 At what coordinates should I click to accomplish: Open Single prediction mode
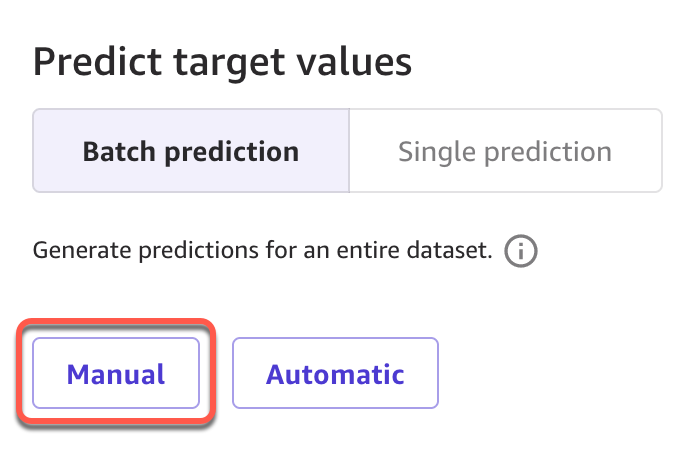(504, 151)
